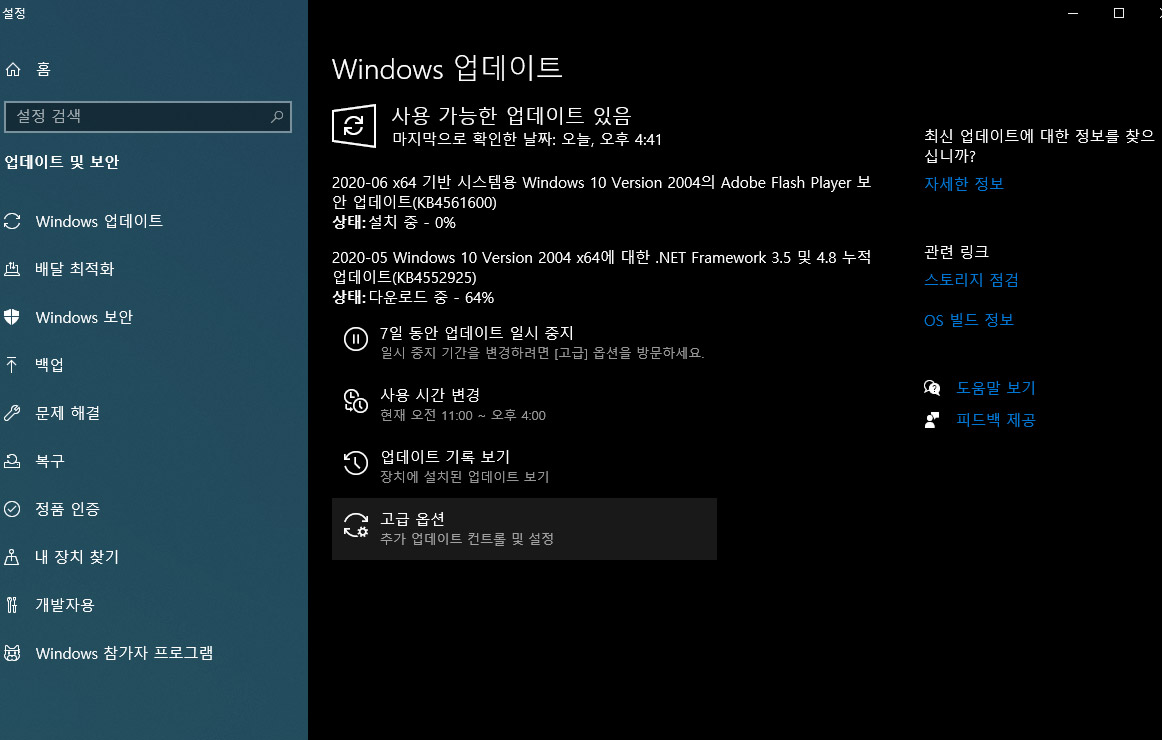Viewport: 1162px width, 740px height.
Task: Open 고급 옵션 settings
Action: 524,529
